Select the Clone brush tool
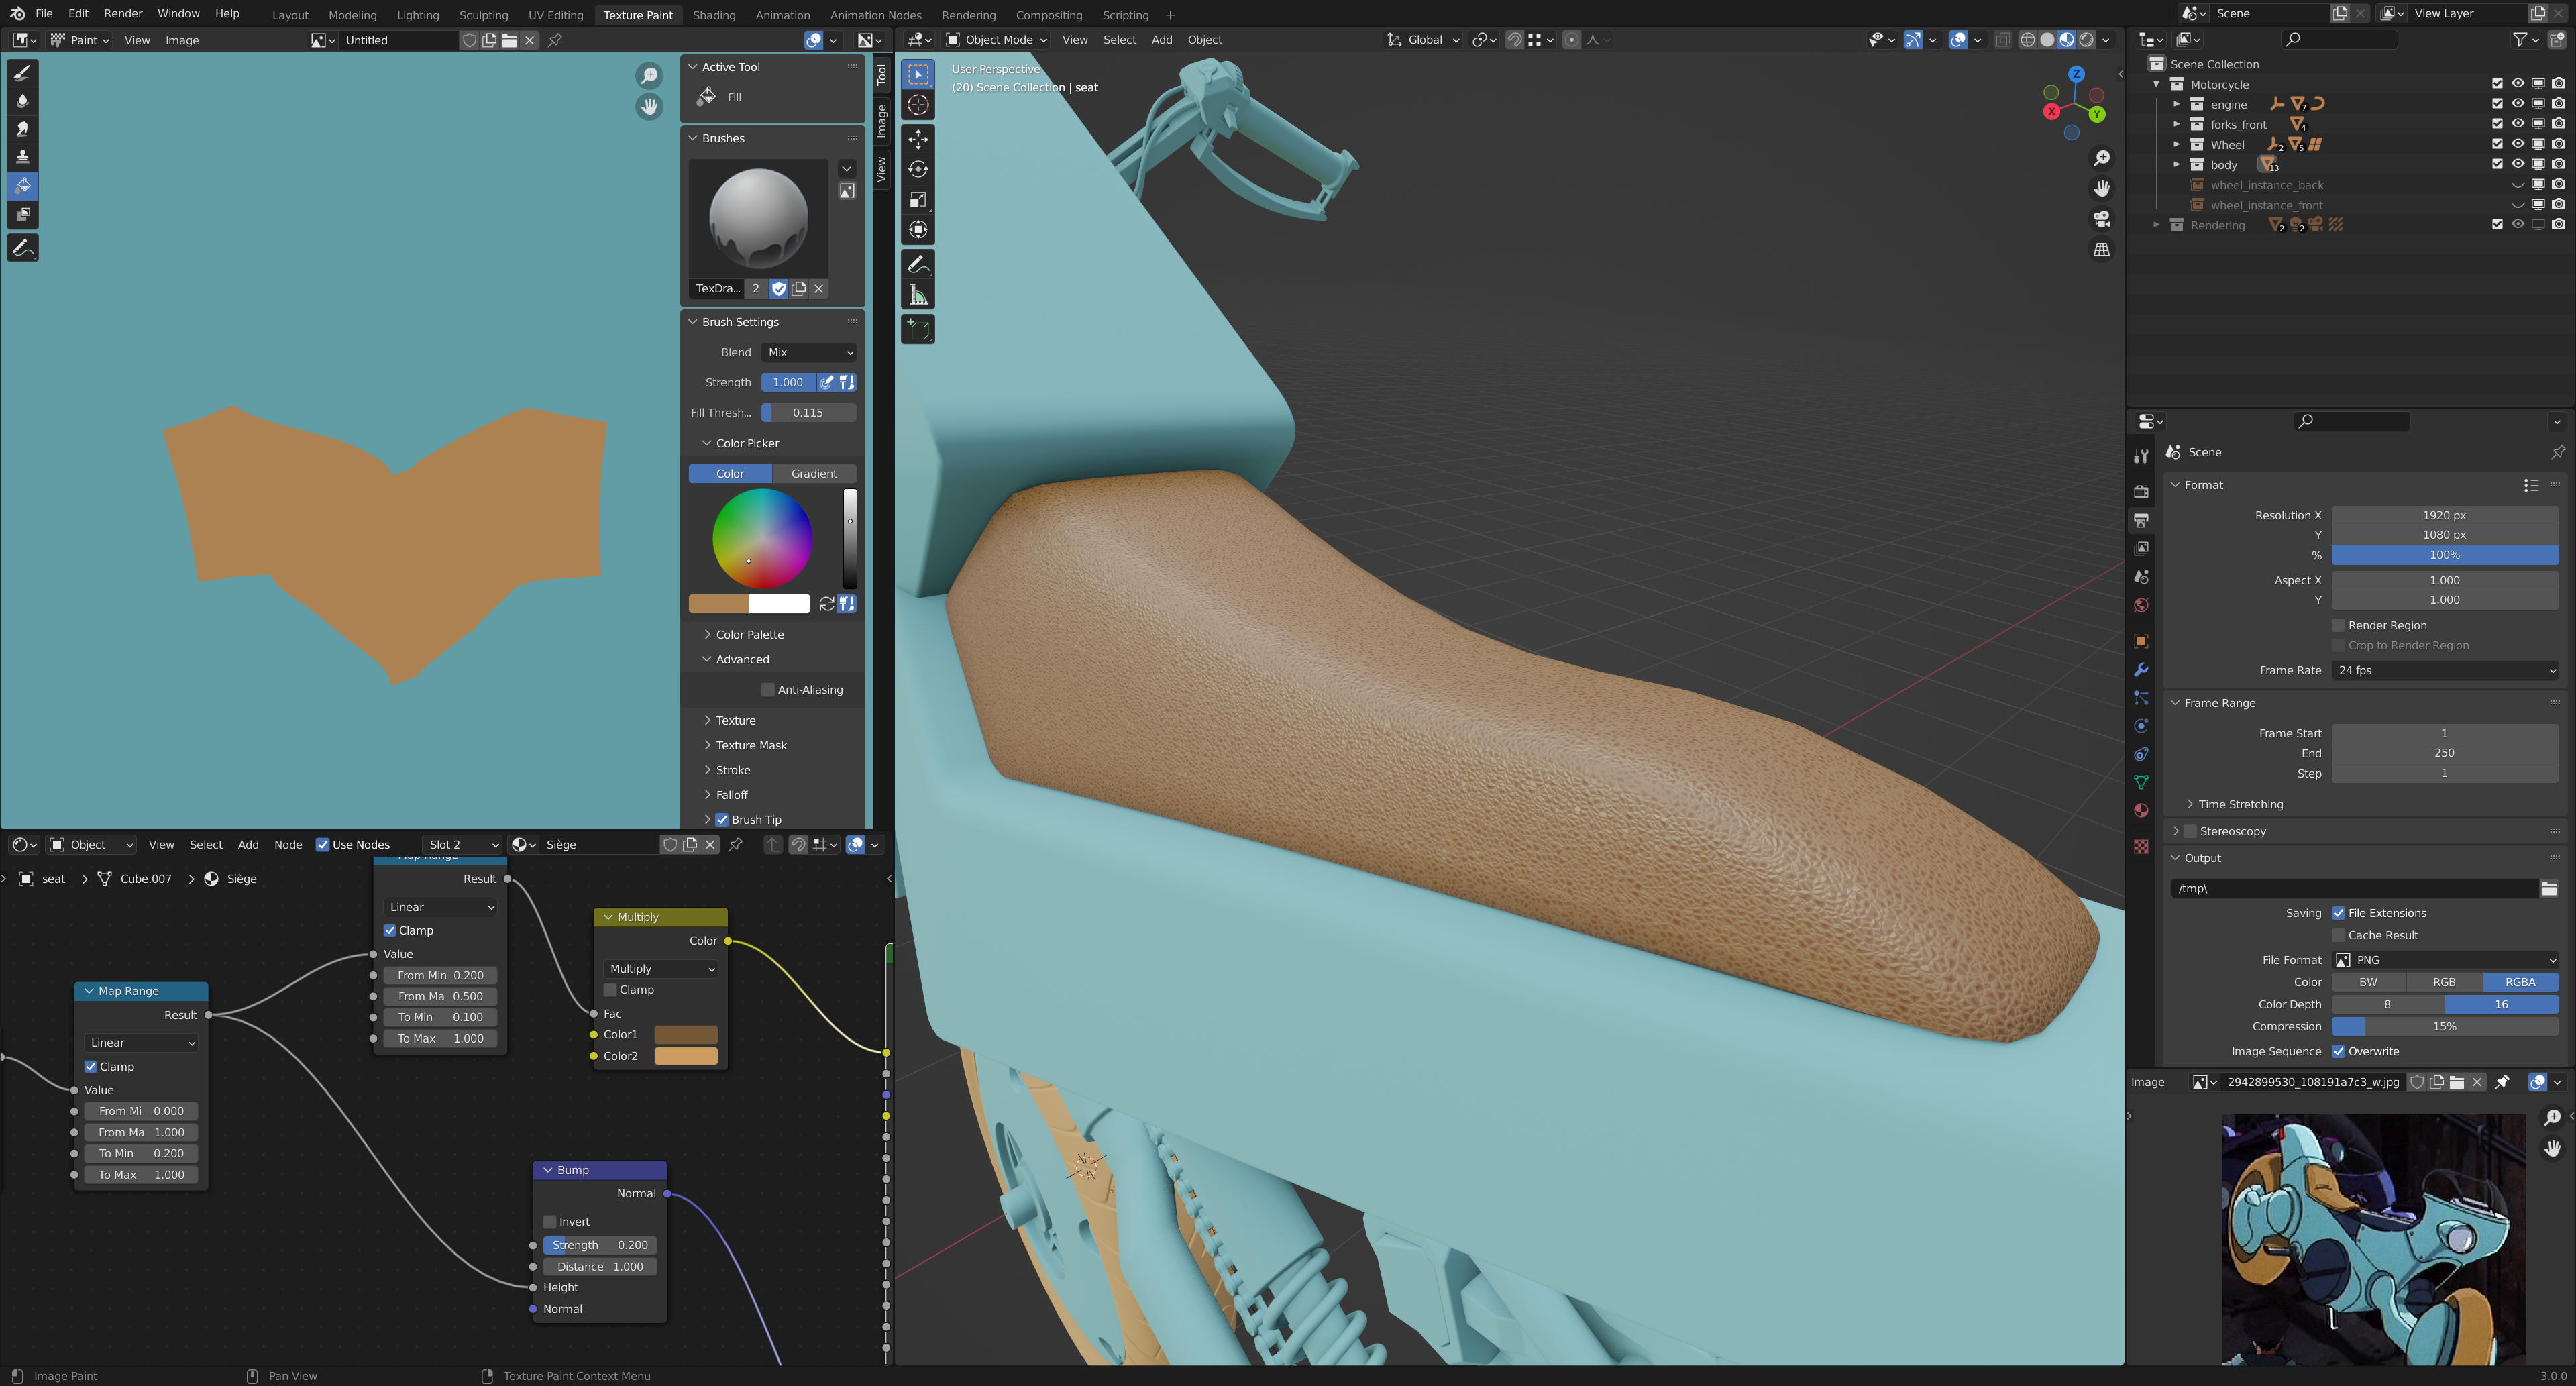 pyautogui.click(x=23, y=157)
